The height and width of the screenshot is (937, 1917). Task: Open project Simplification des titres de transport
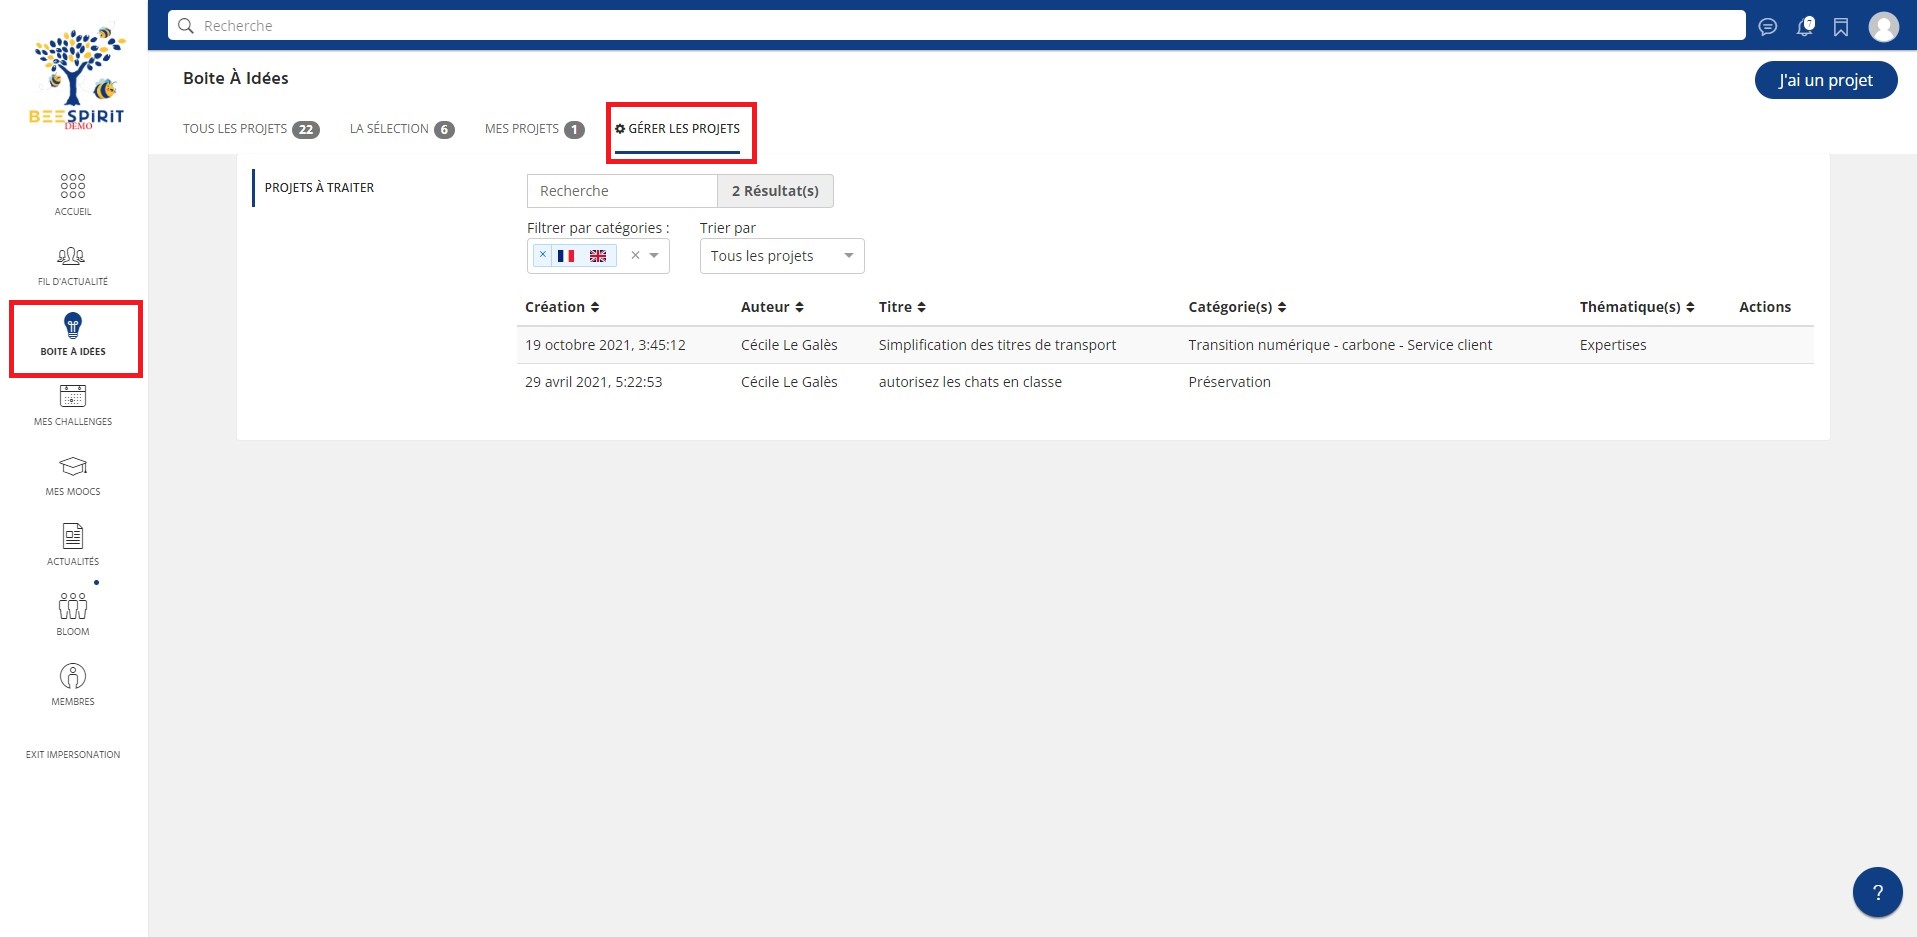pos(997,345)
